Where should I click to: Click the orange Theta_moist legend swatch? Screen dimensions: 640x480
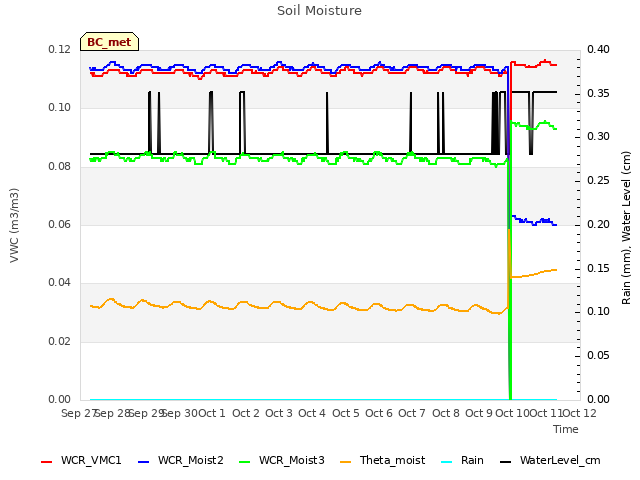[346, 462]
